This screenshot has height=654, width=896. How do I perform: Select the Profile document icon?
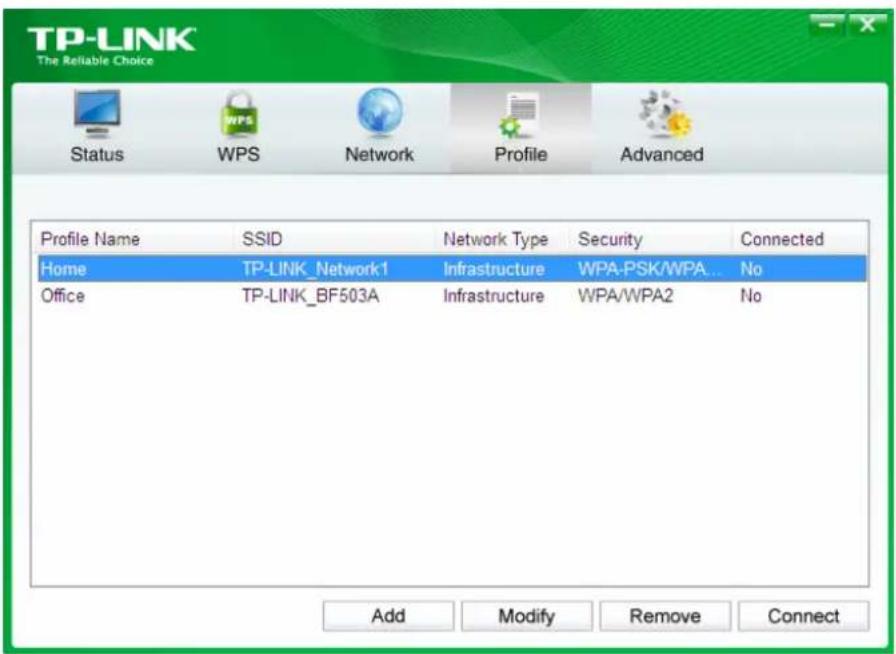coord(519,117)
